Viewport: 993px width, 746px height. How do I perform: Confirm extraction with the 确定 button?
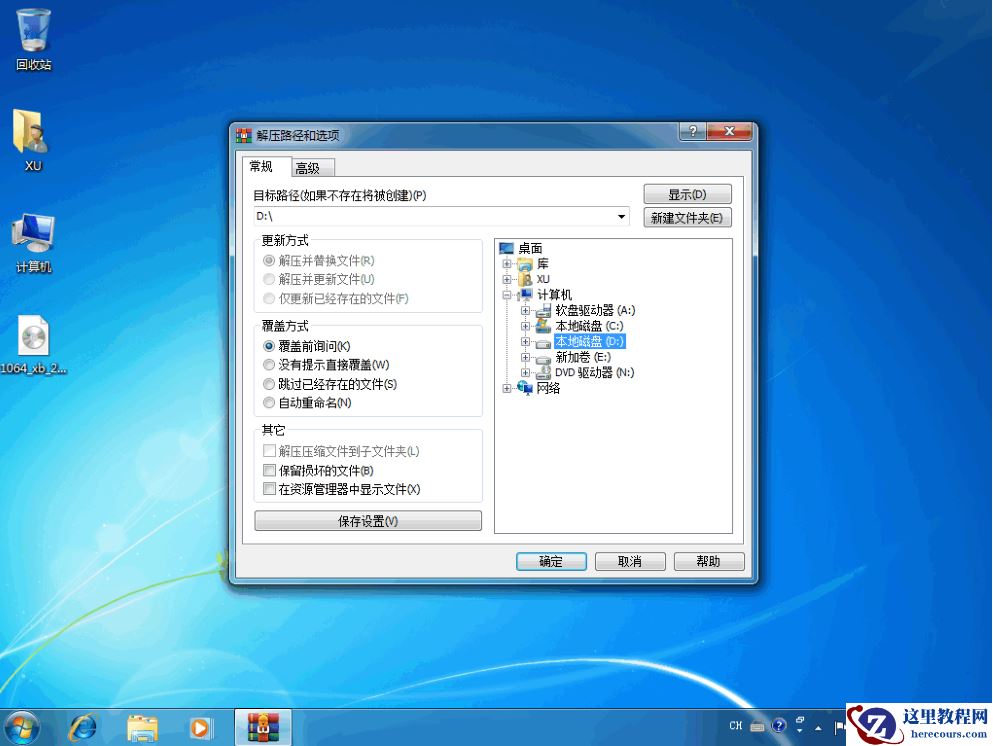551,561
